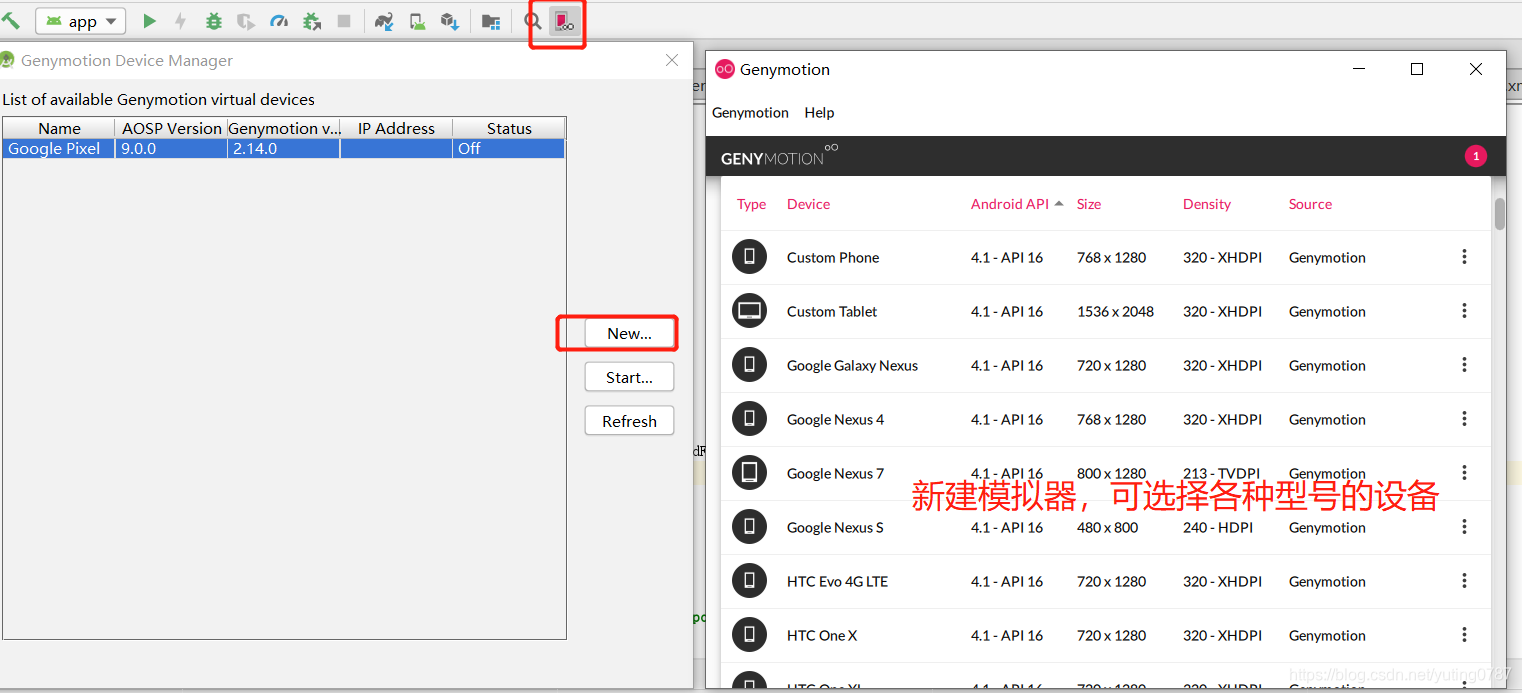Click the Genymotion Device Manager toolbar icon

click(564, 21)
